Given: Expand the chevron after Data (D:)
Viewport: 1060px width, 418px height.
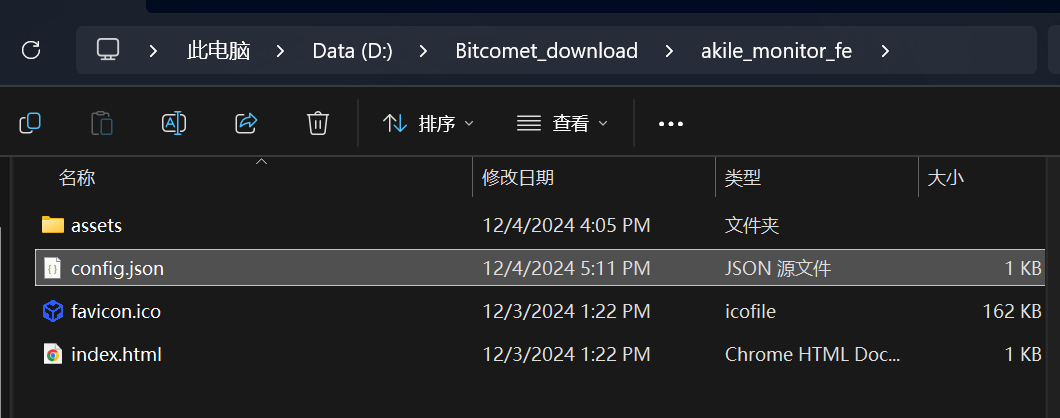Looking at the screenshot, I should [x=424, y=50].
